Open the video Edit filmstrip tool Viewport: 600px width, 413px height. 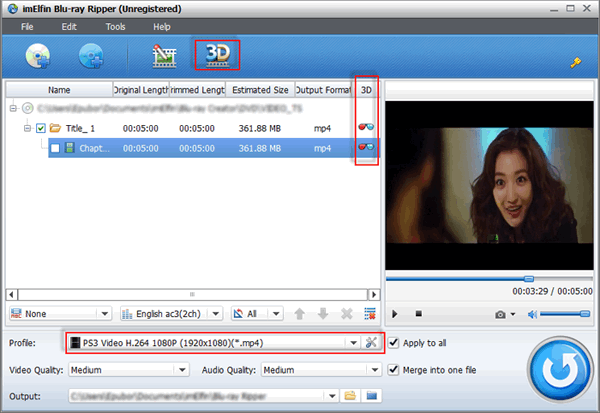(x=164, y=56)
